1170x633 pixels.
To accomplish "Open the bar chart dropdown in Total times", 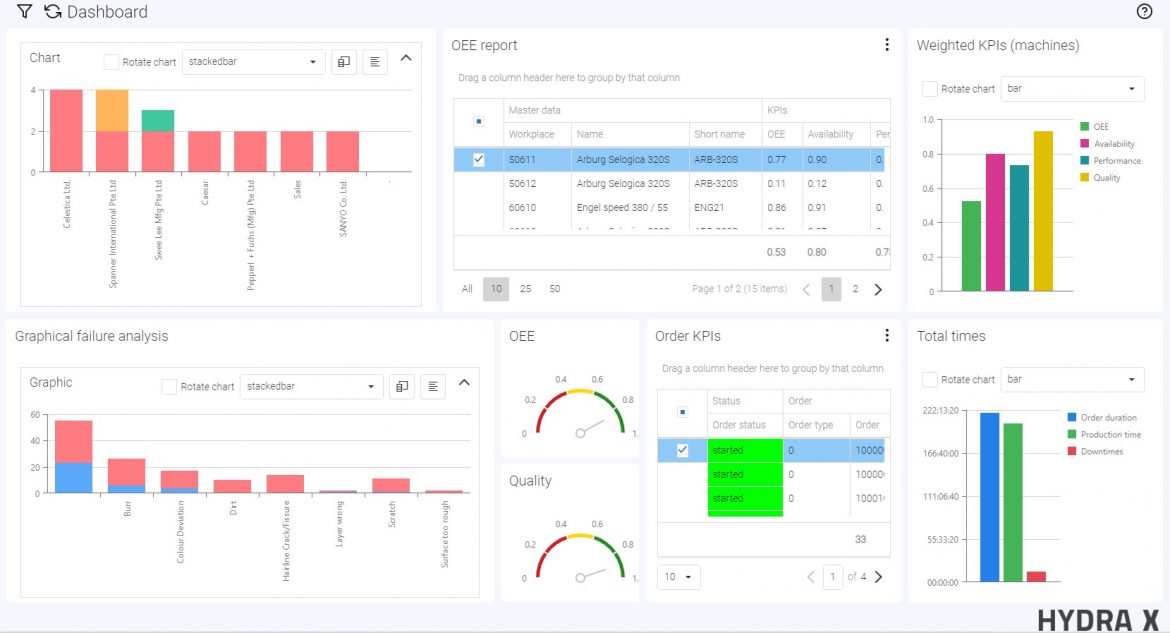I will (1072, 380).
